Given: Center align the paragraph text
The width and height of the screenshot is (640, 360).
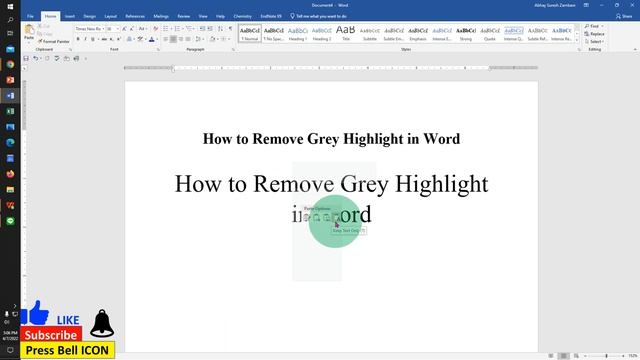Looking at the screenshot, I should 173,39.
